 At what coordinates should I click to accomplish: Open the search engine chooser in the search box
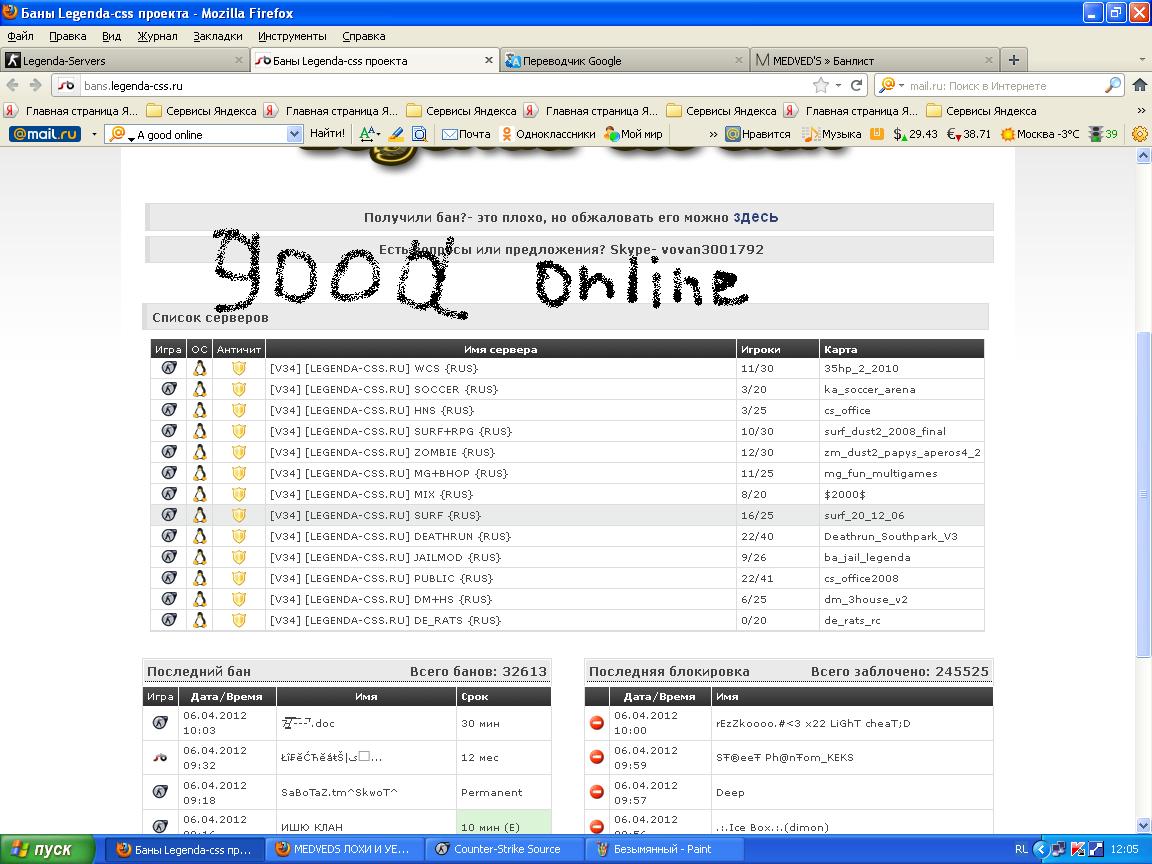(x=891, y=85)
